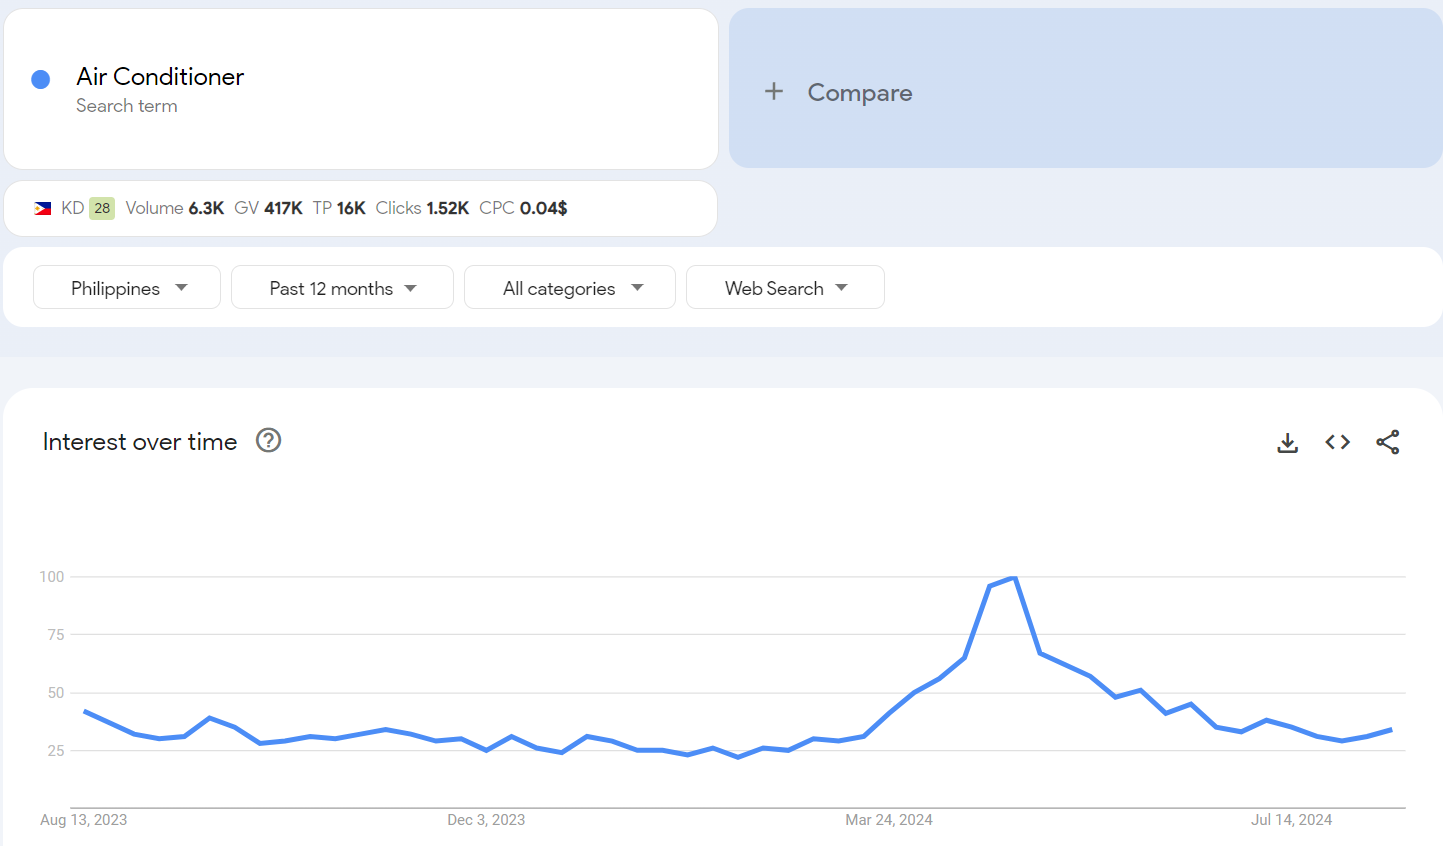Click the Mar 24, 2024 axis label
1443x846 pixels.
[888, 820]
